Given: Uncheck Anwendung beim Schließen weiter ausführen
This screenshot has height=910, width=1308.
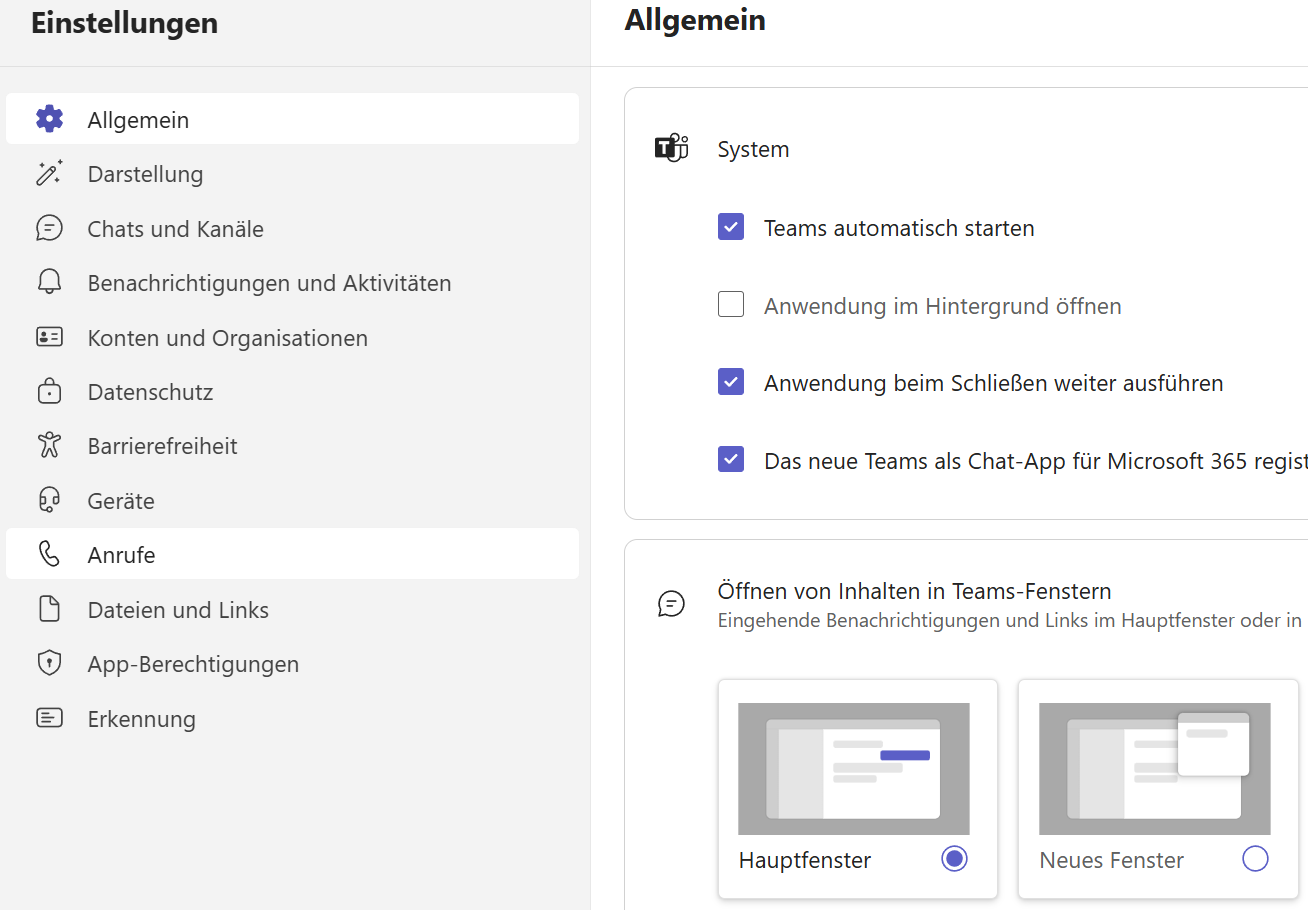Looking at the screenshot, I should 731,382.
